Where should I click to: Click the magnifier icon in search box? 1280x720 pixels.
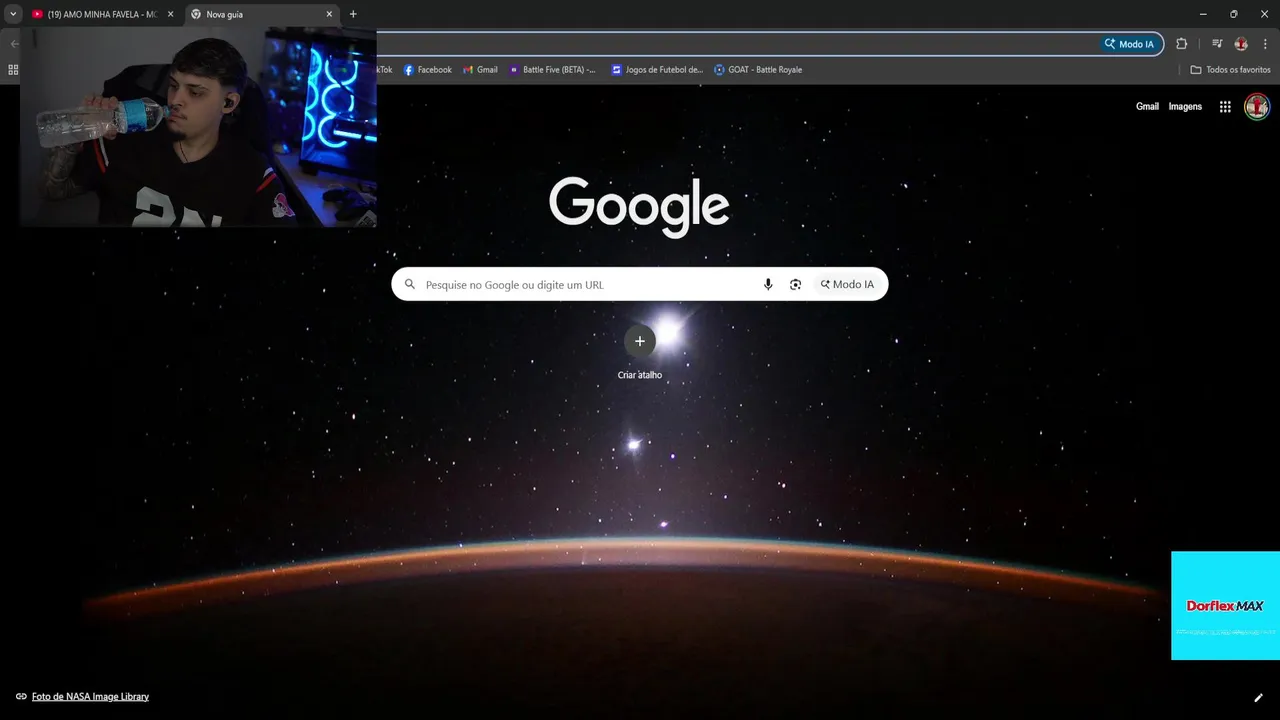tap(409, 285)
